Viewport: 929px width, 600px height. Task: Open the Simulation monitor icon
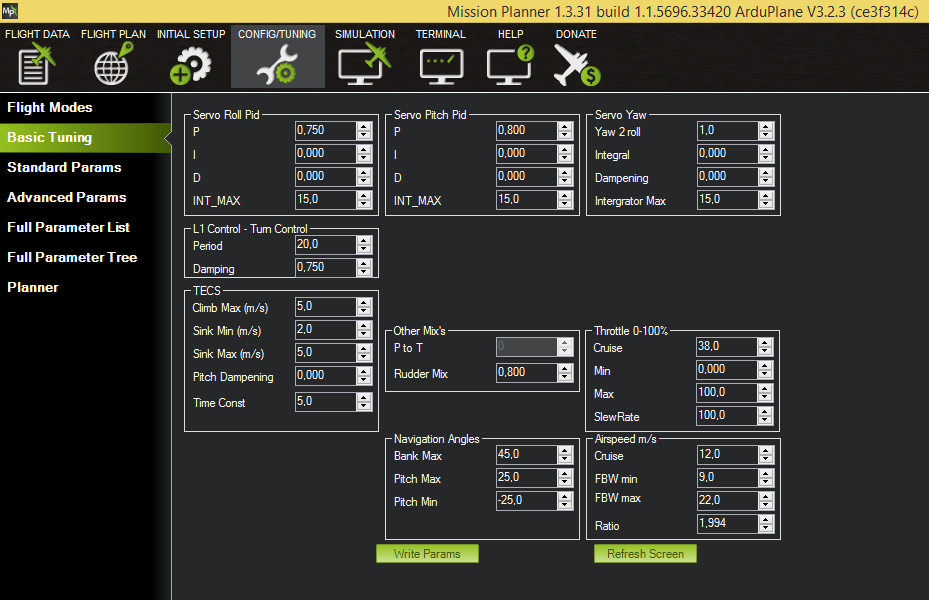coord(364,64)
